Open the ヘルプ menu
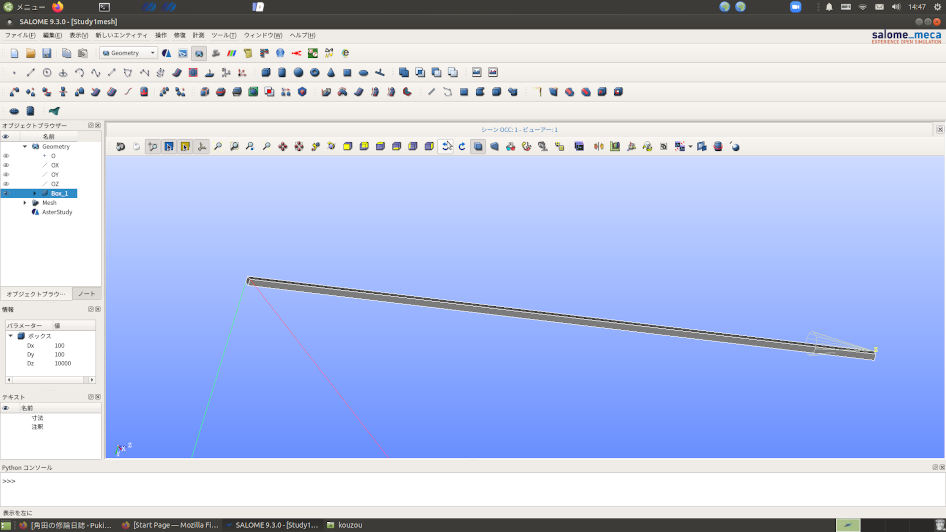The image size is (946, 532). [x=302, y=36]
